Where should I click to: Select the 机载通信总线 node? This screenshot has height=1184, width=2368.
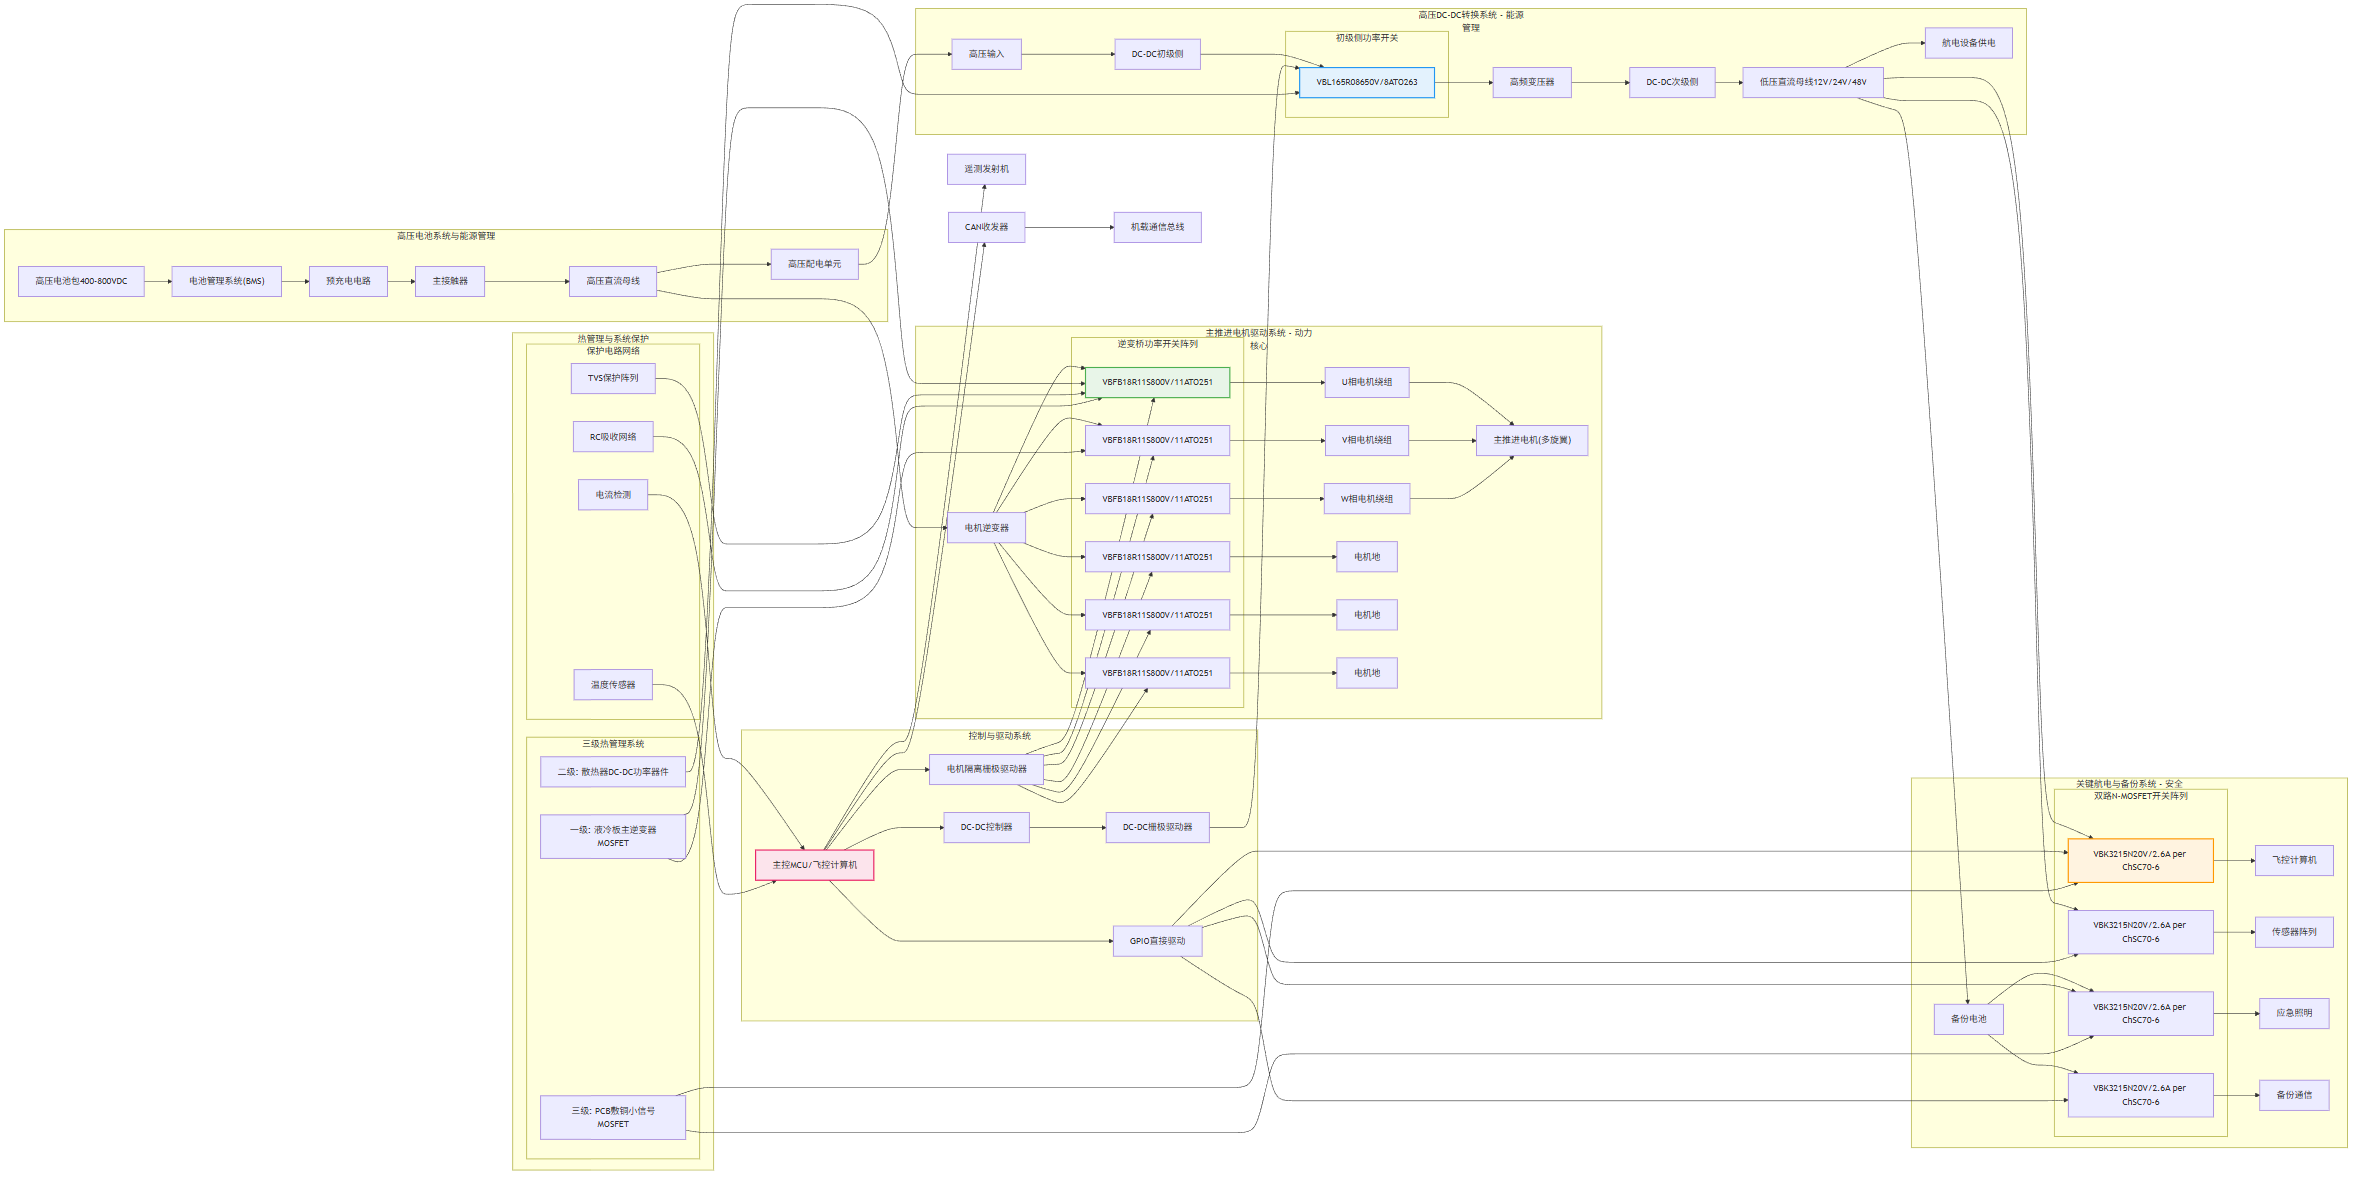click(1157, 227)
